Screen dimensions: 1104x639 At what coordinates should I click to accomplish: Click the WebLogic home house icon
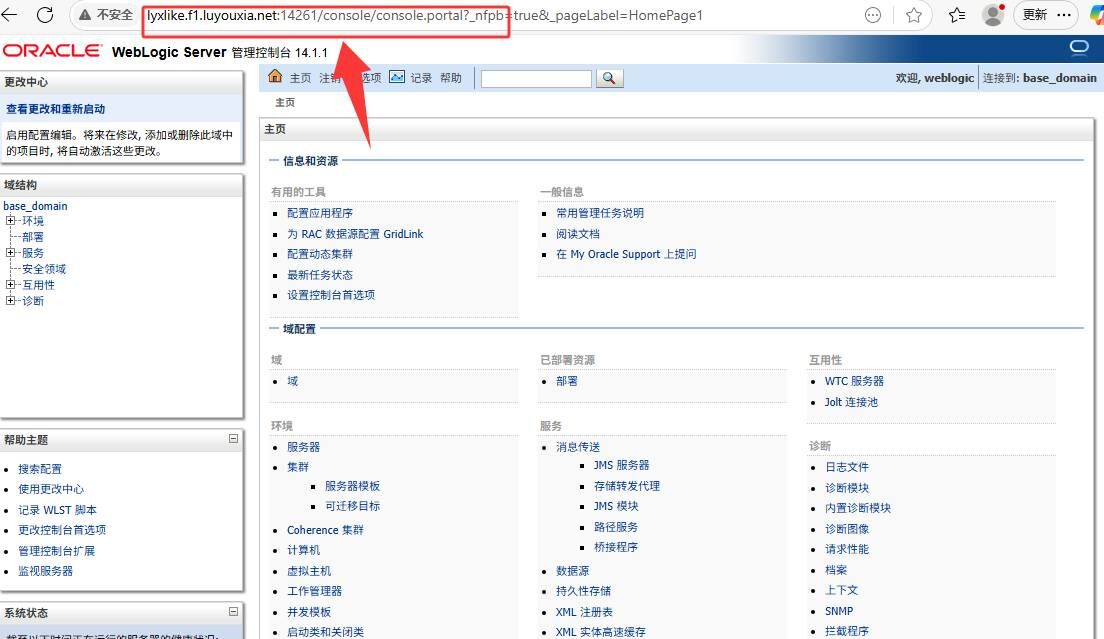[275, 76]
